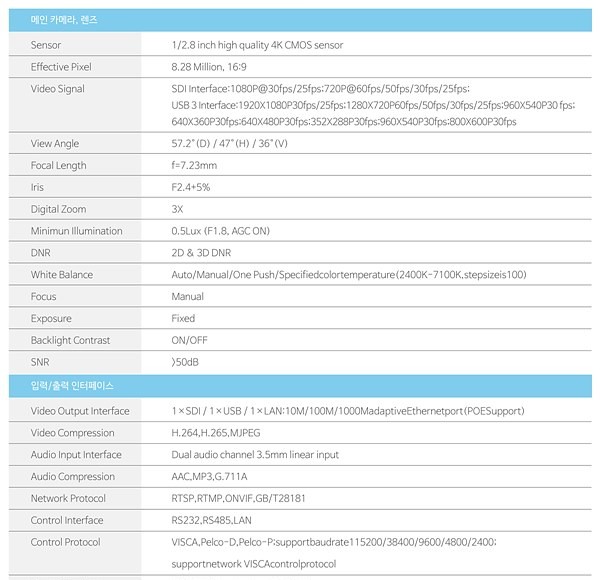Click the '8.28 Million, 16:9' value
This screenshot has height=580, width=600.
click(x=209, y=67)
